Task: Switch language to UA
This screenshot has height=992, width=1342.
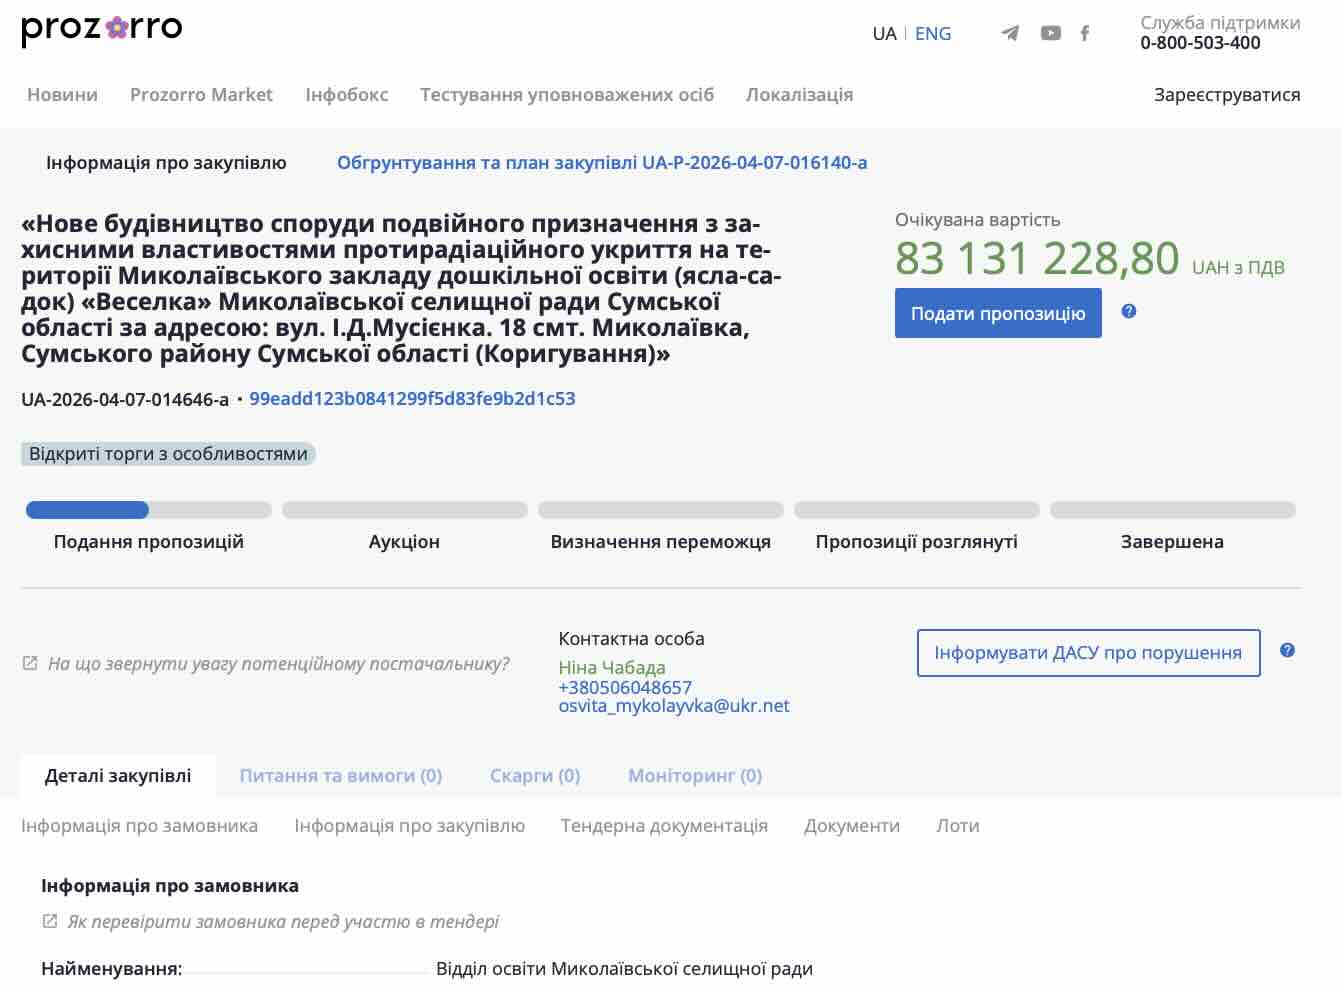Action: [884, 34]
